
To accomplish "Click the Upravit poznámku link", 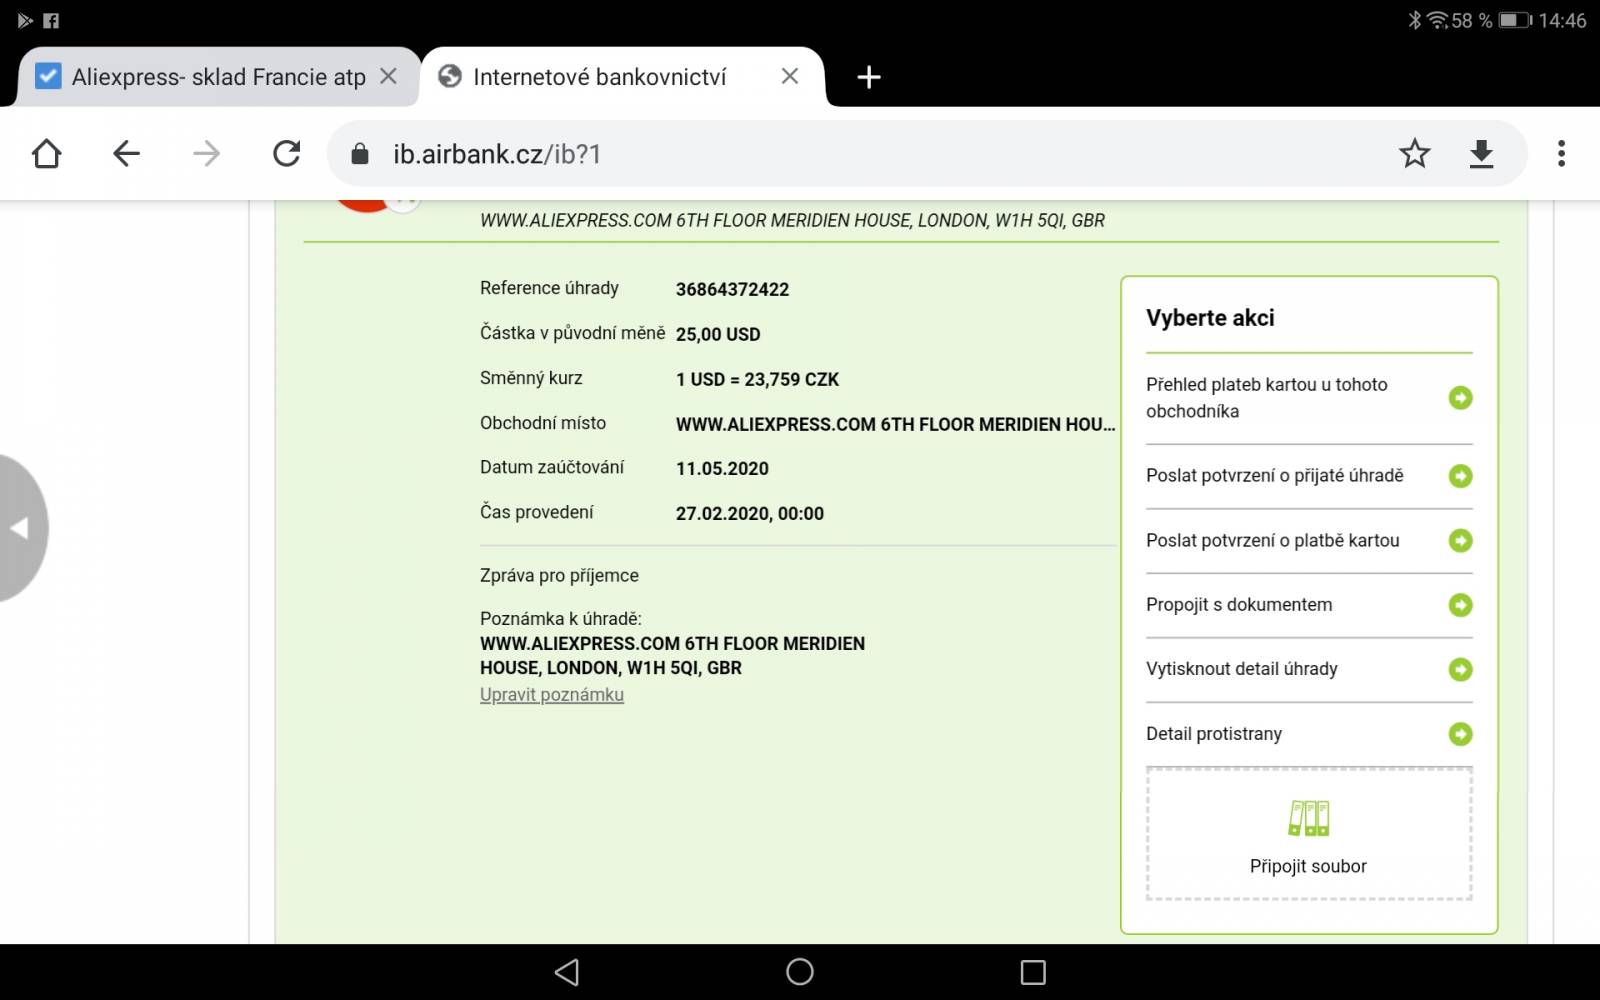I will click(x=552, y=695).
